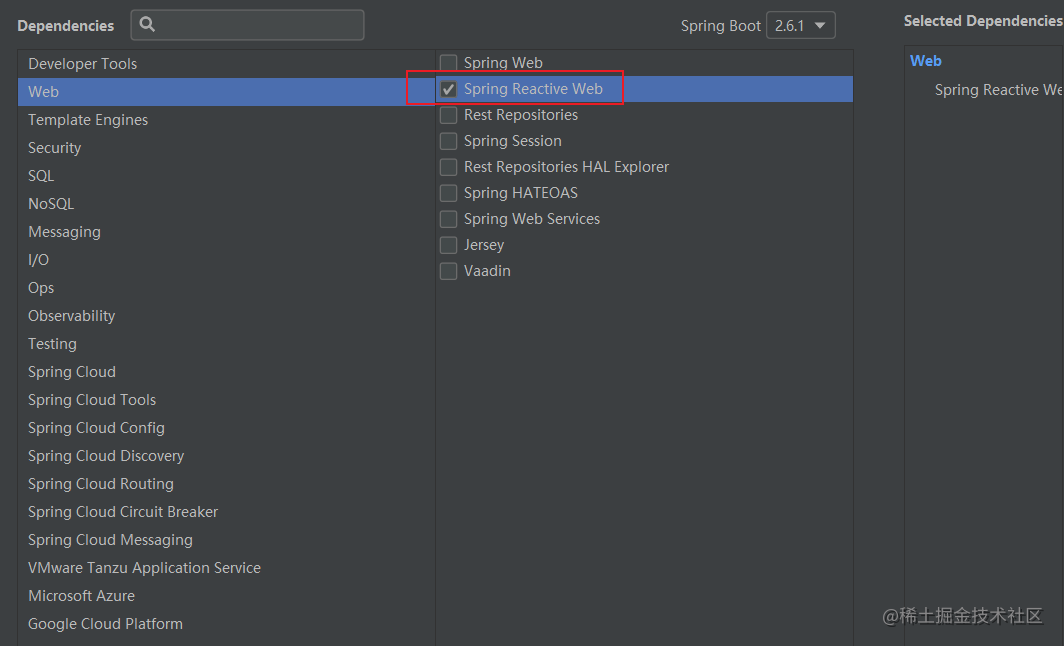Focus the dependencies search field
Image resolution: width=1064 pixels, height=646 pixels.
(x=248, y=25)
